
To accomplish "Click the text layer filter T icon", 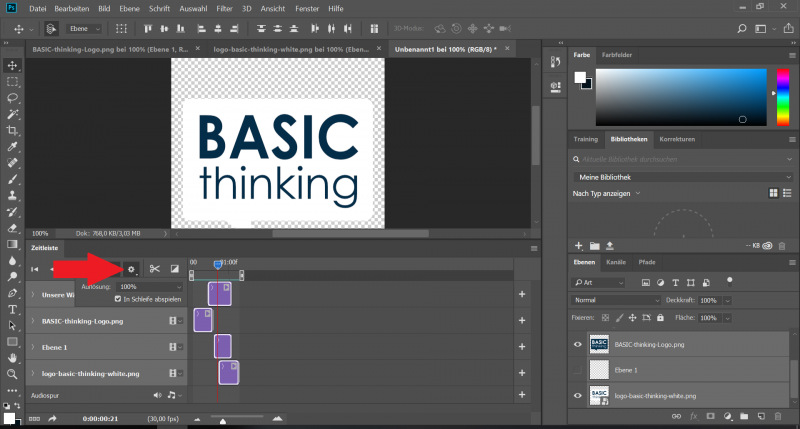I will tap(676, 283).
